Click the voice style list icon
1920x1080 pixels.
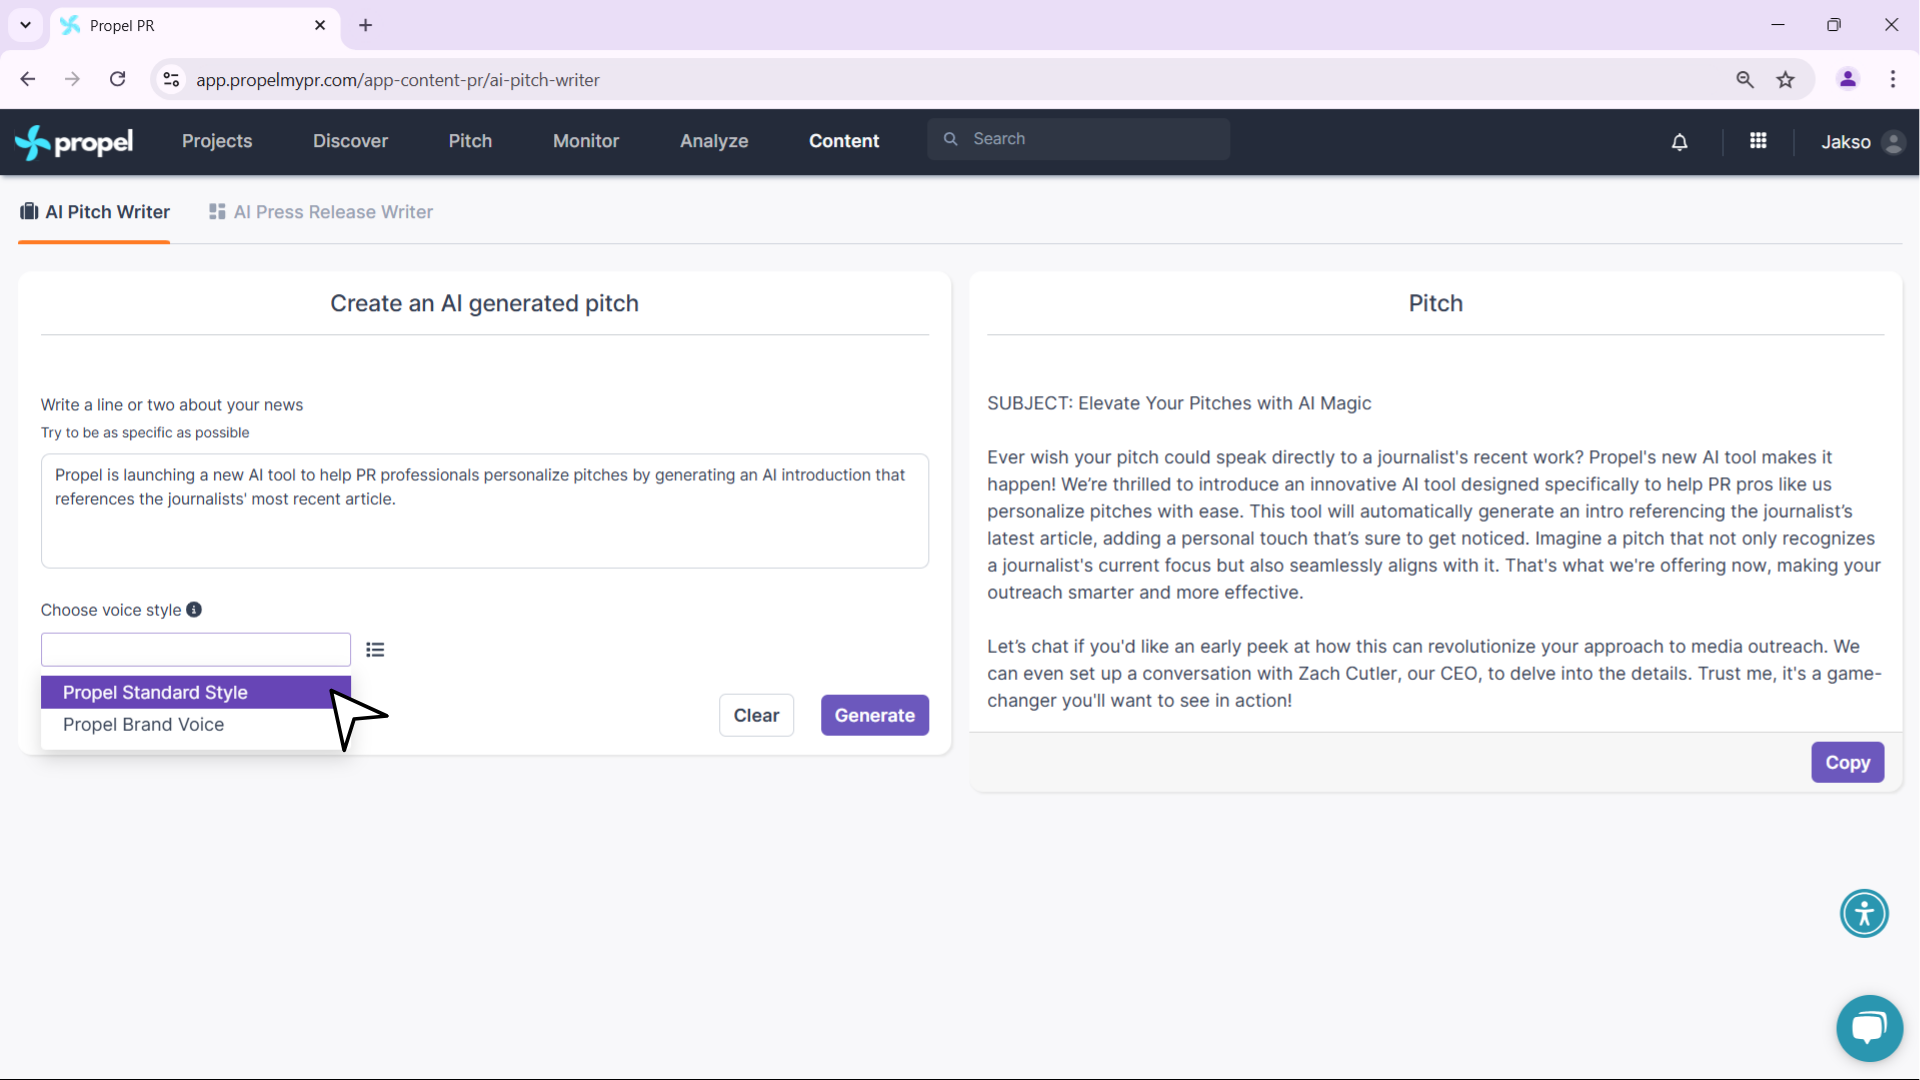click(x=375, y=650)
